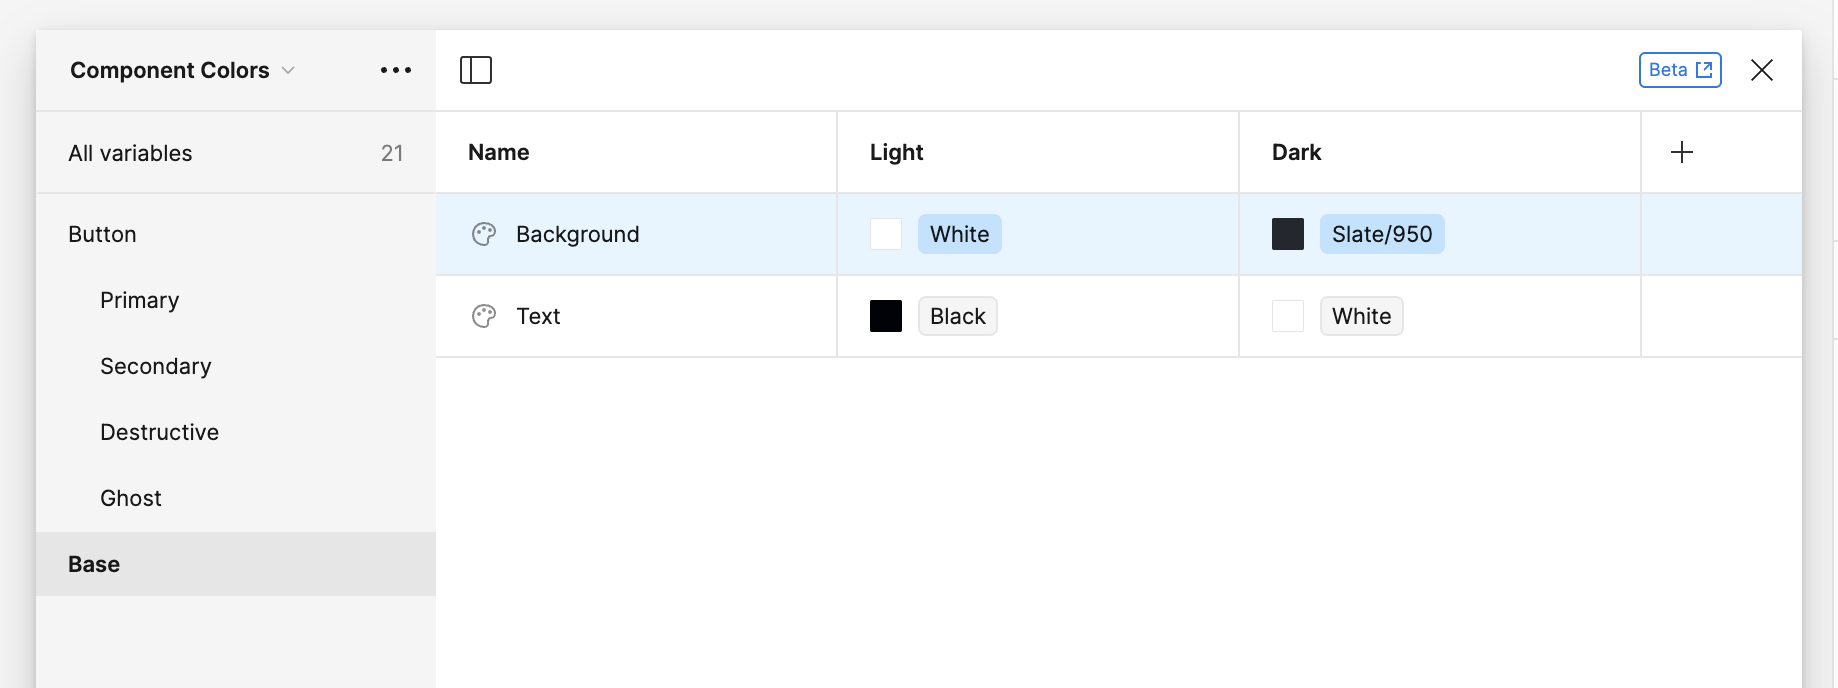Close the variables panel with the X
This screenshot has width=1838, height=688.
(1761, 69)
